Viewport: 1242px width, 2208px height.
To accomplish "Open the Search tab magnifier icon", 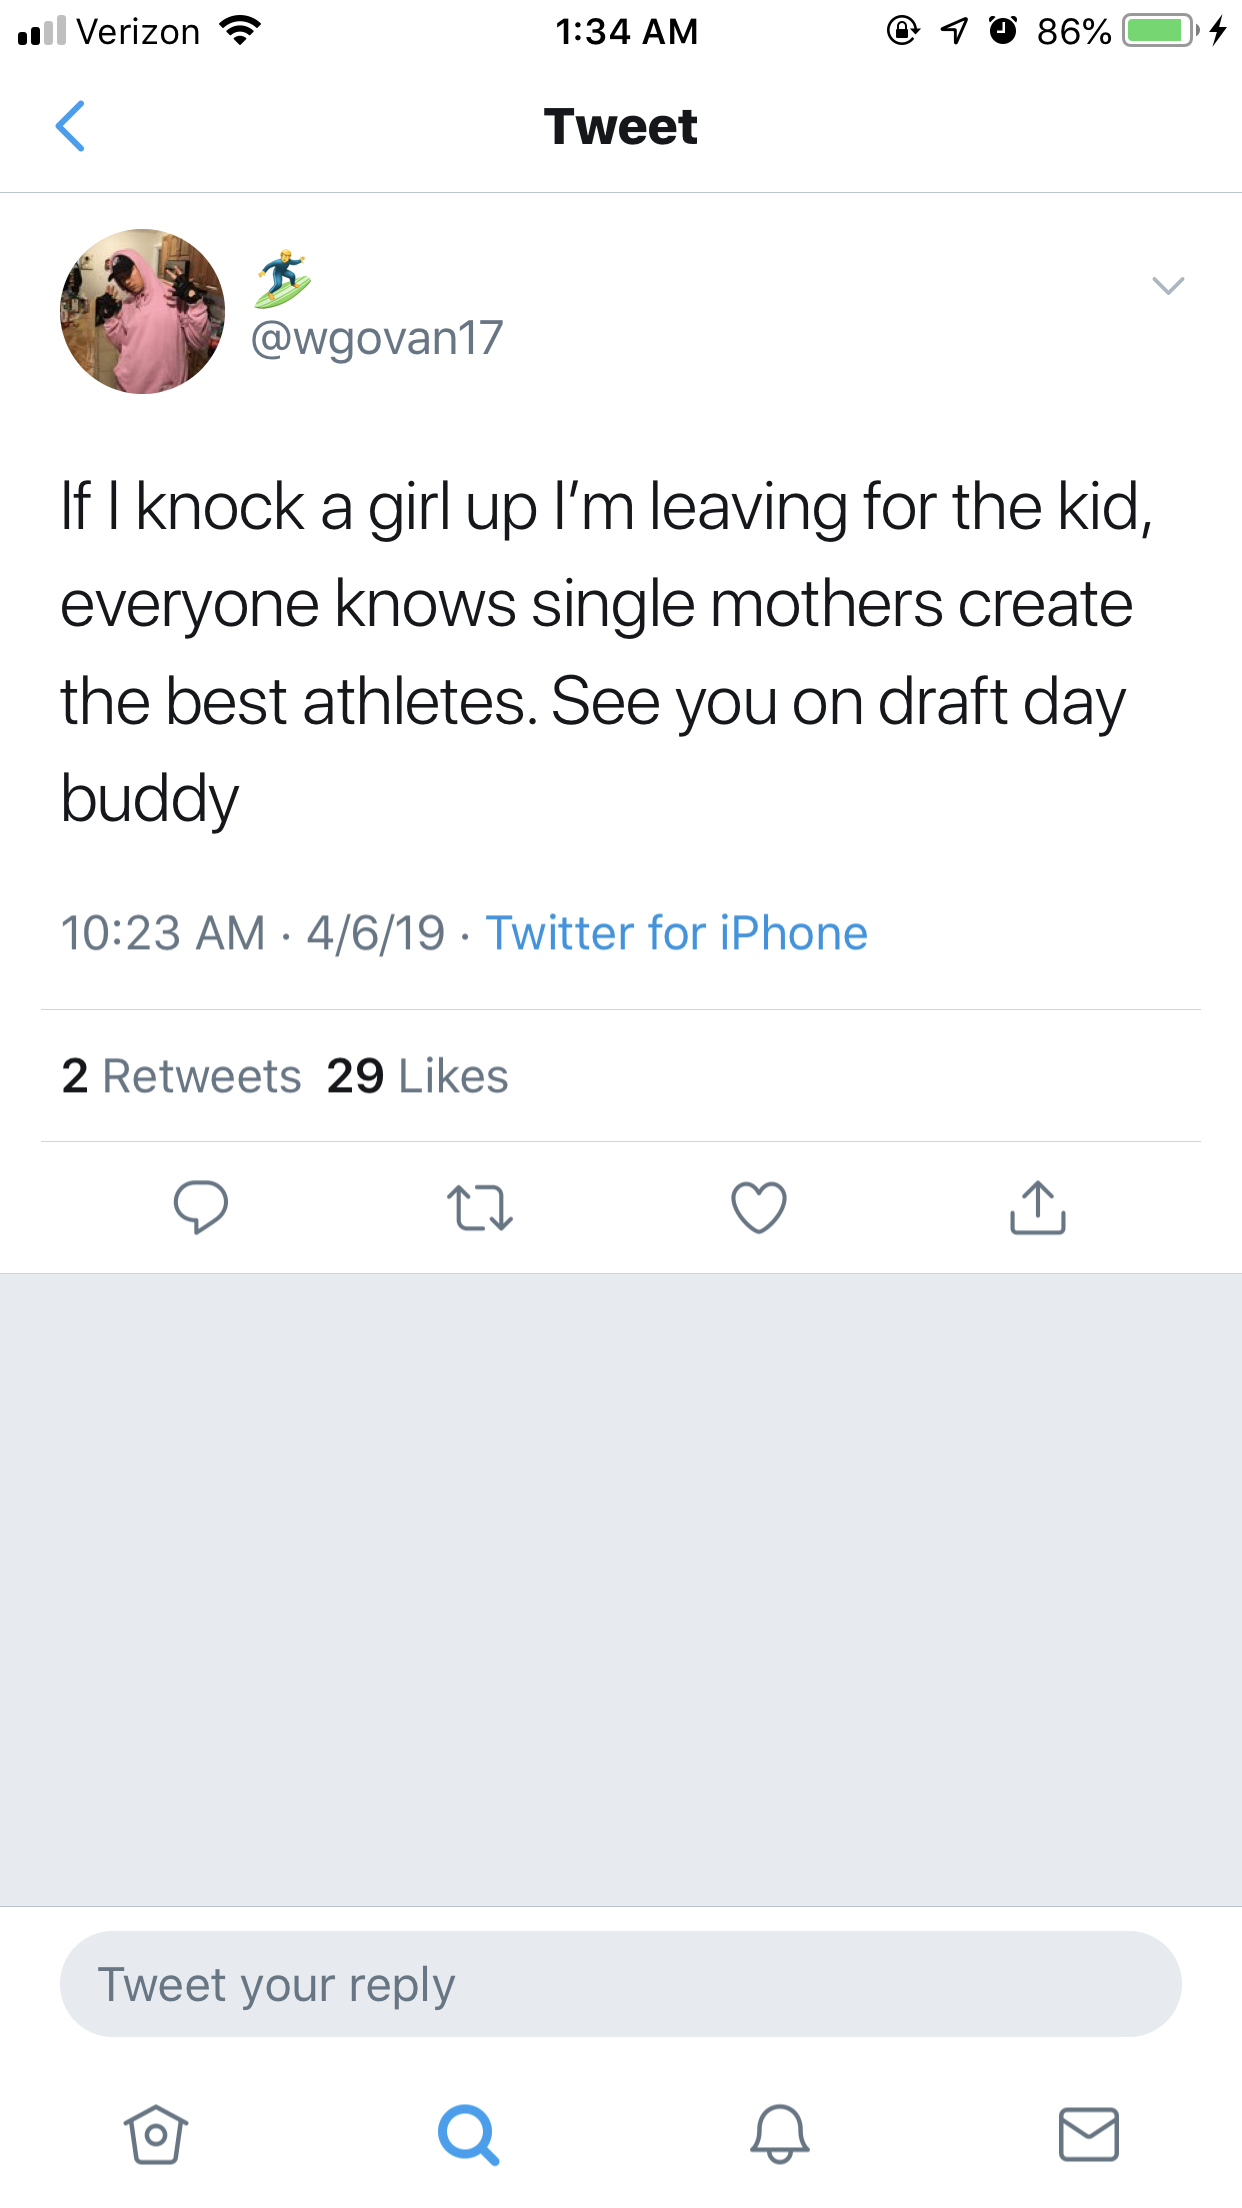I will click(468, 2134).
